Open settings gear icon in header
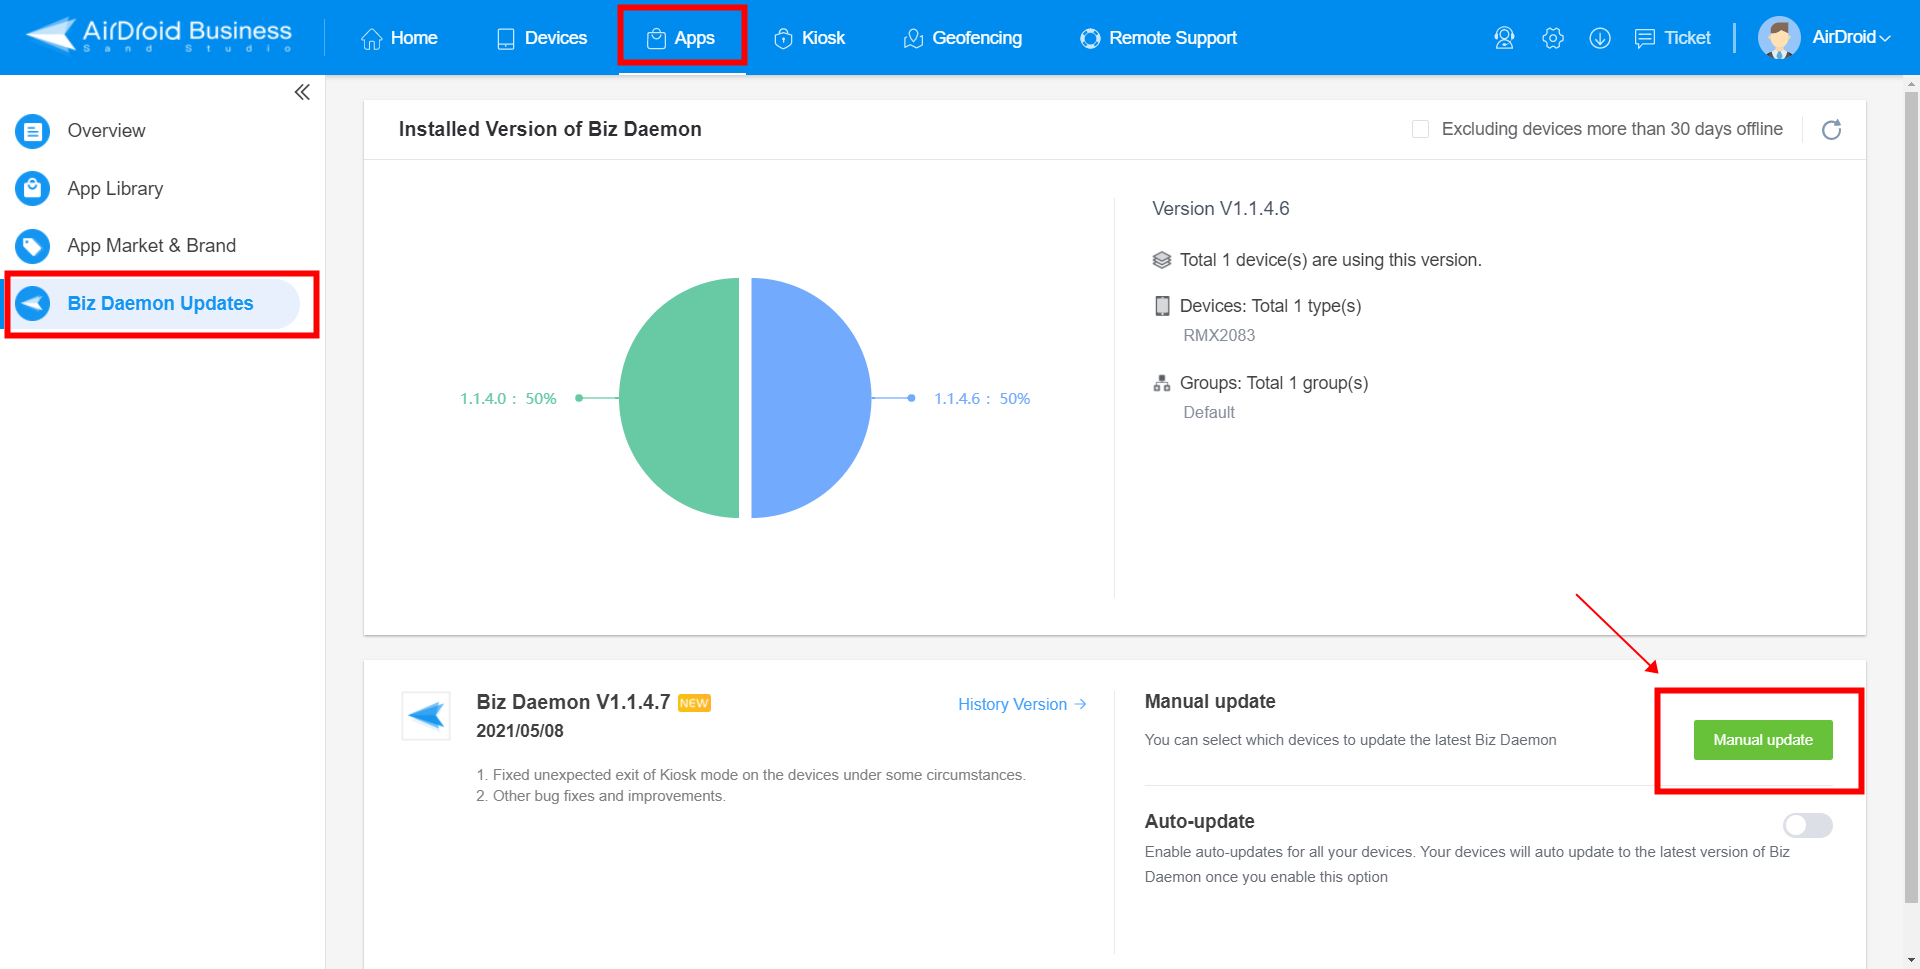Image resolution: width=1920 pixels, height=969 pixels. tap(1552, 38)
